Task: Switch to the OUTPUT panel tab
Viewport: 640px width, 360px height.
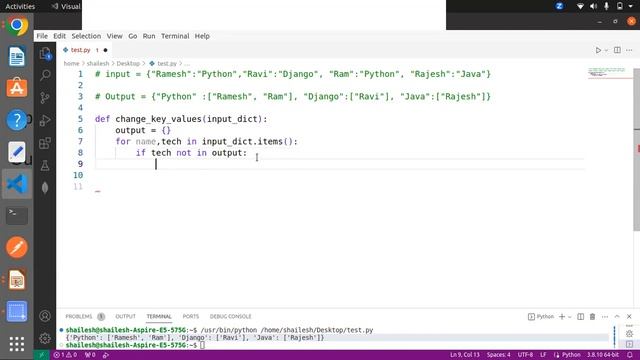Action: 125,316
